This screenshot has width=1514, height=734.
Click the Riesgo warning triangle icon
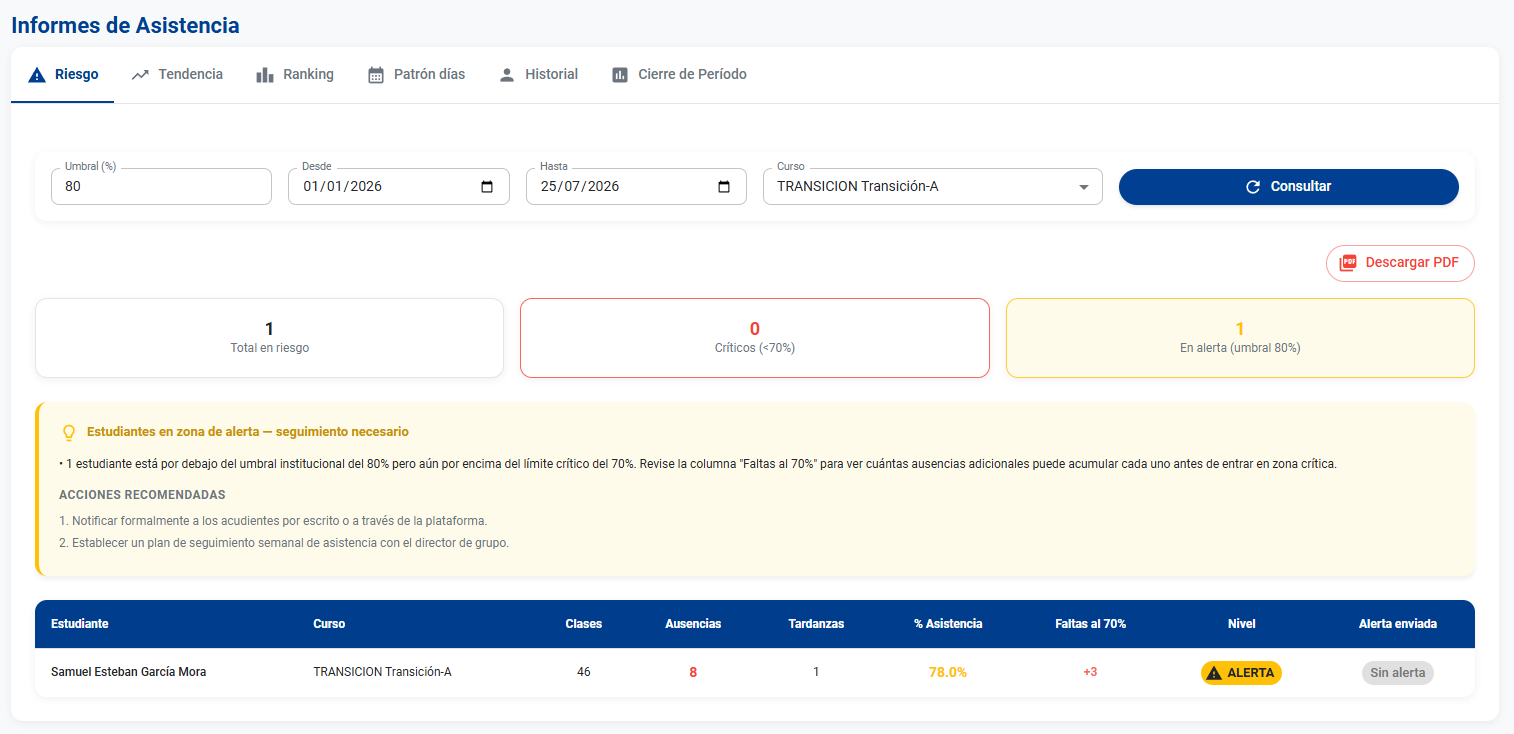click(x=37, y=75)
